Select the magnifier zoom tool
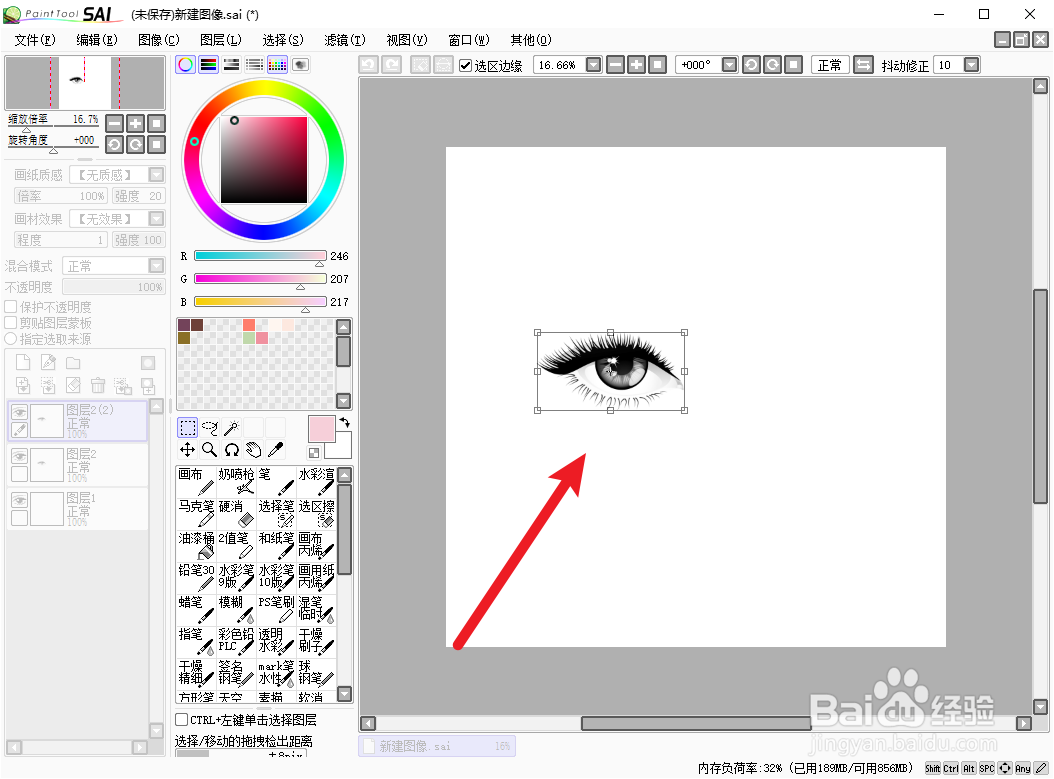 click(210, 450)
